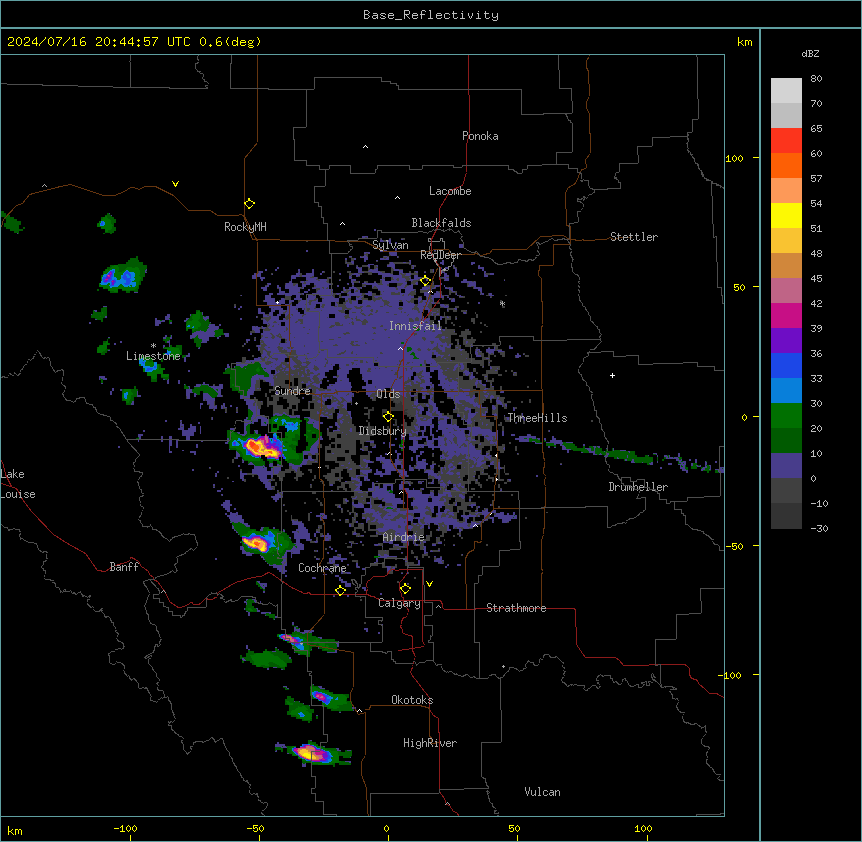
Task: Click the Stettler city label
Action: click(x=634, y=237)
